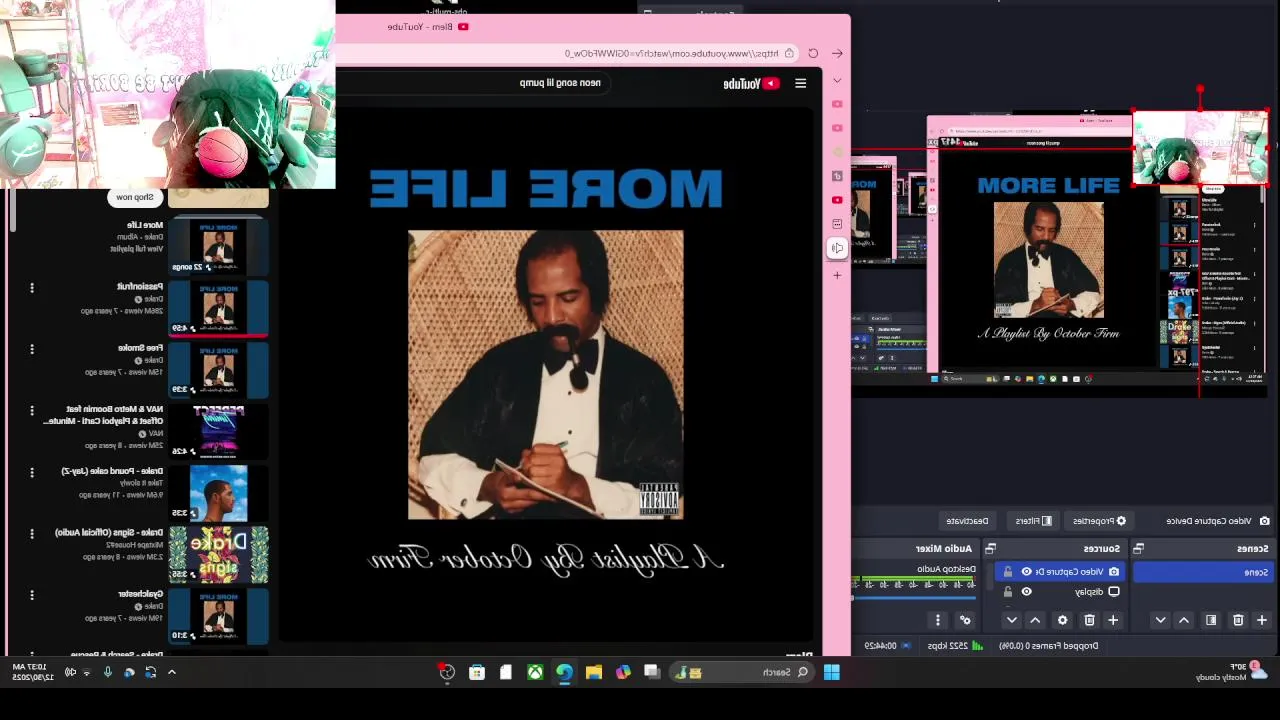This screenshot has width=1280, height=720.
Task: Open source properties gear in Sources toolbar
Action: pyautogui.click(x=1062, y=620)
